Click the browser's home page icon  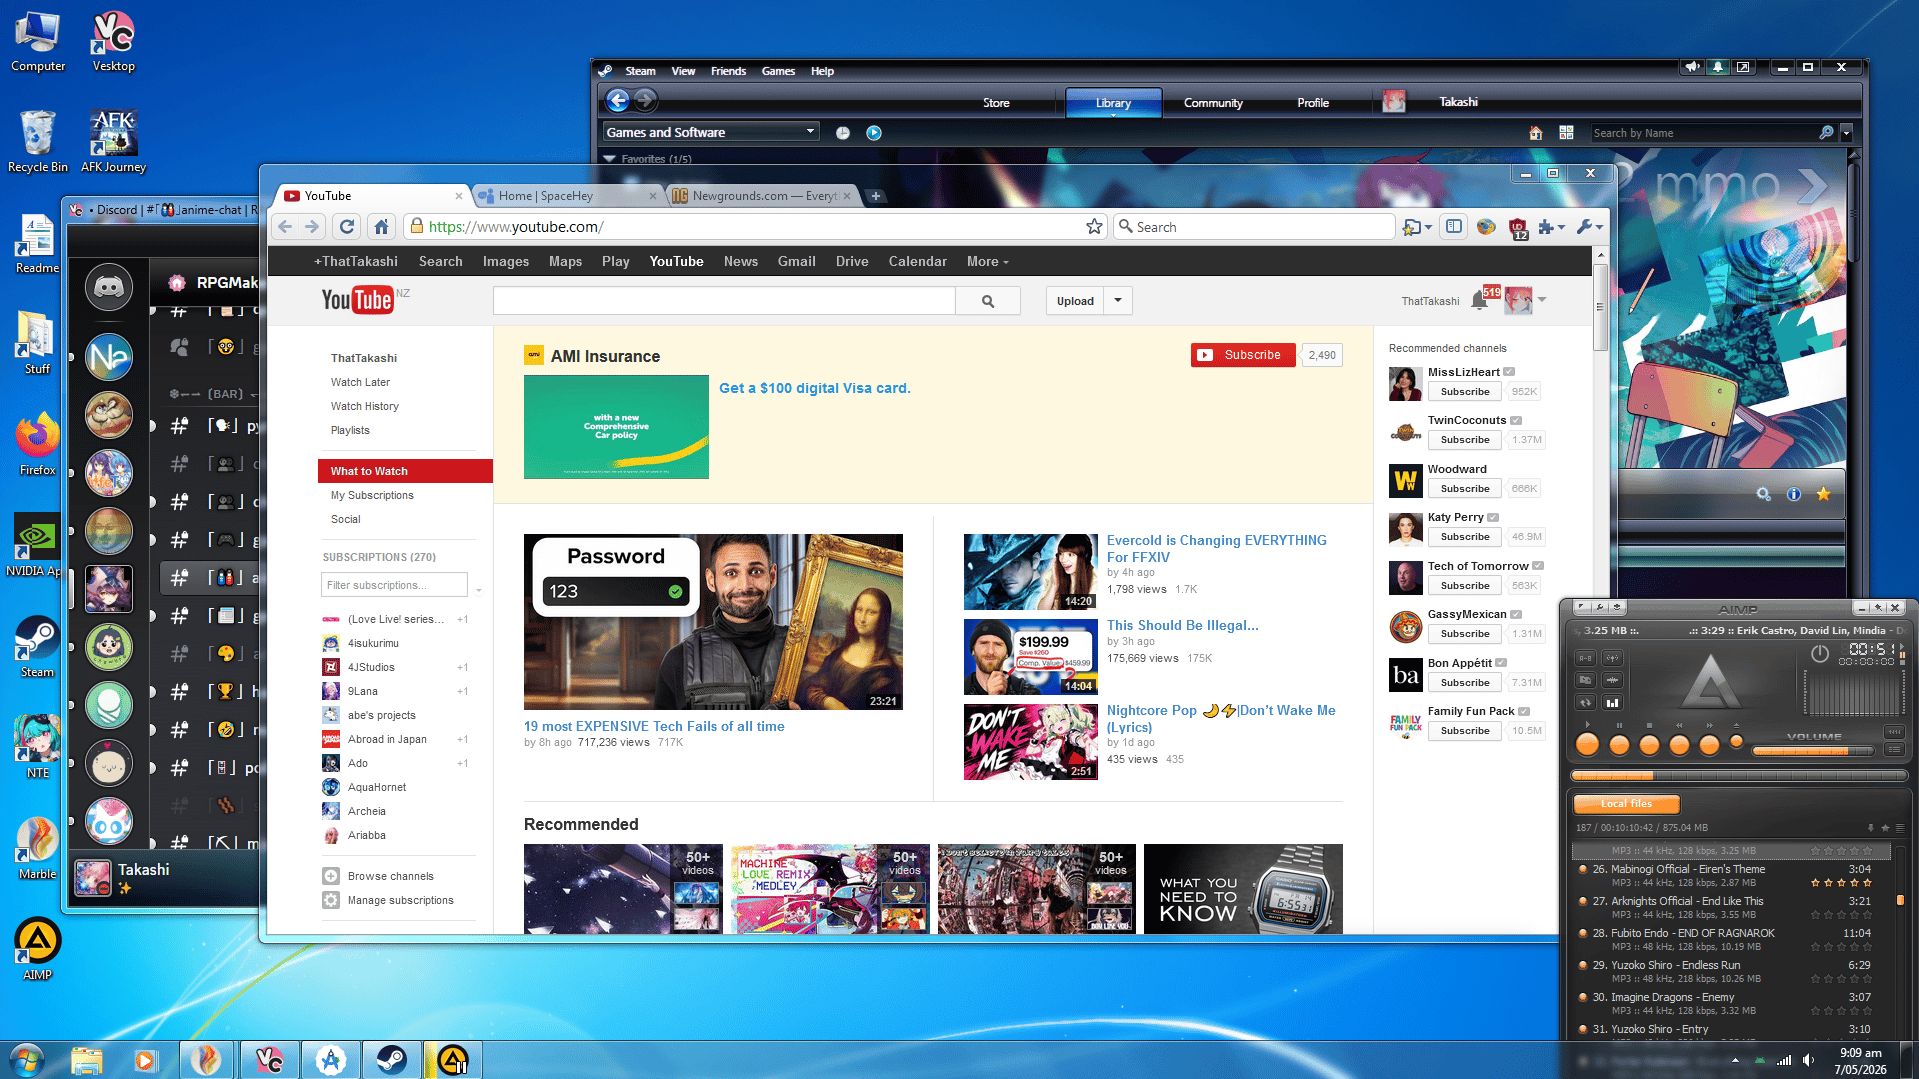381,227
